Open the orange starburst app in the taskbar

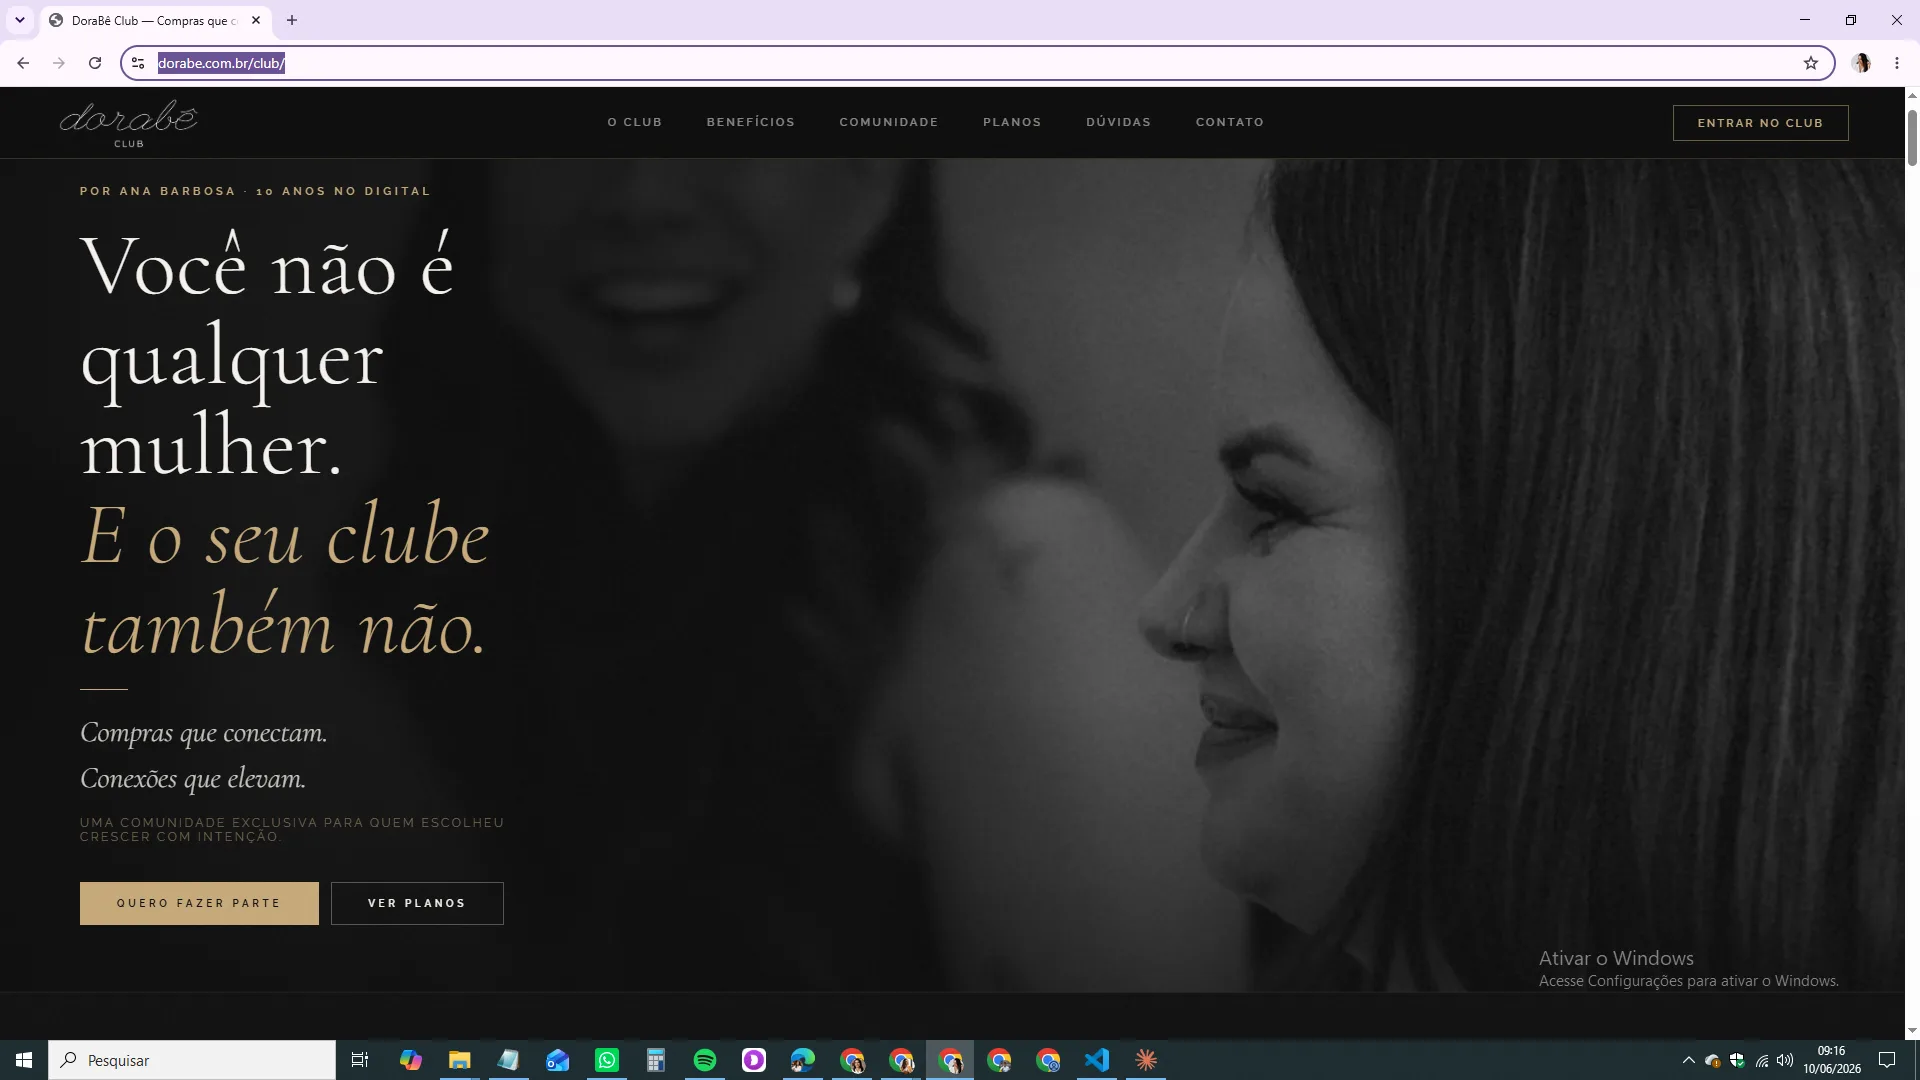(1146, 1060)
